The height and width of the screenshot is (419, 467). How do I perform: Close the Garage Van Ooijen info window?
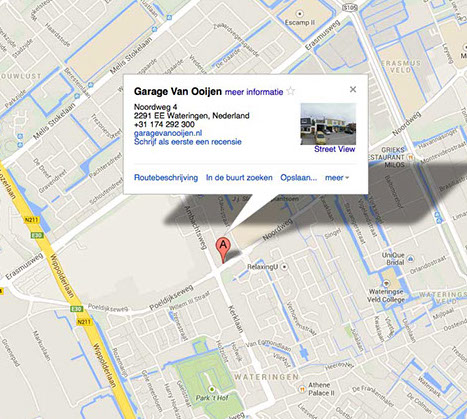click(x=353, y=89)
